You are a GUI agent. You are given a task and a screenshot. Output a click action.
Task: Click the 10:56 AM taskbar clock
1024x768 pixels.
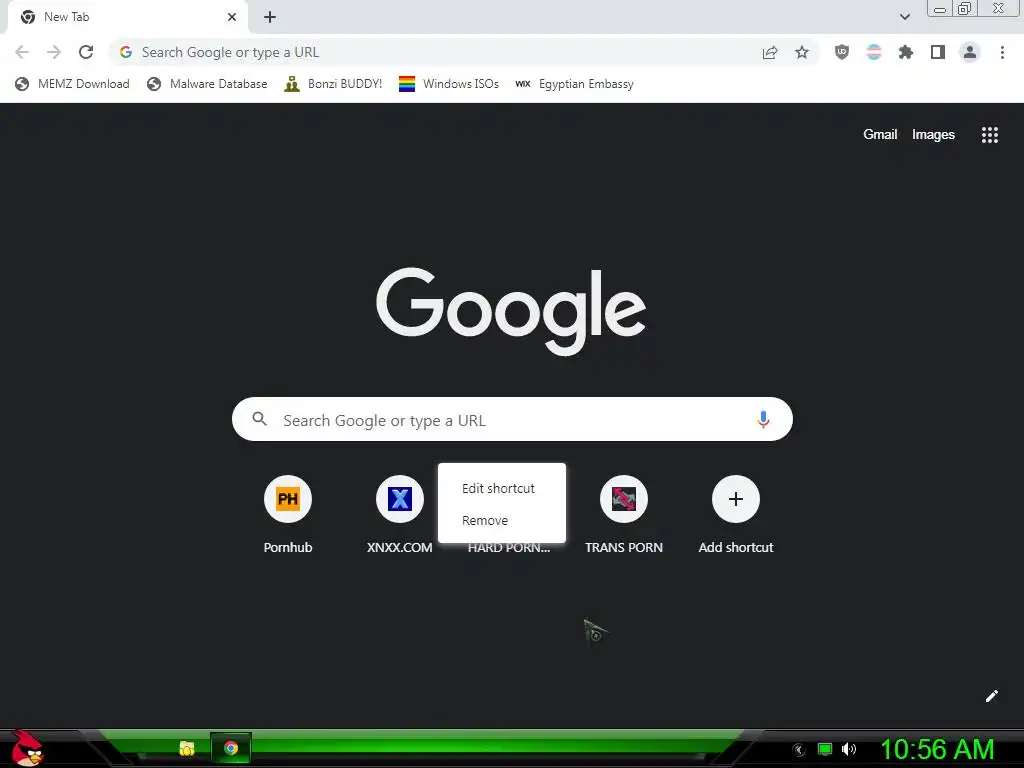(x=937, y=749)
